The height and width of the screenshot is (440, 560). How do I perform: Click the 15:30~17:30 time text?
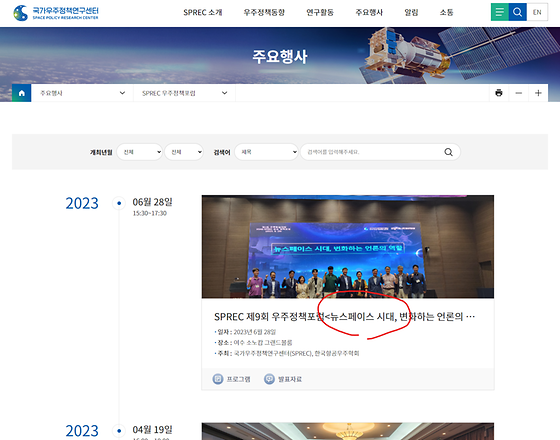point(150,213)
